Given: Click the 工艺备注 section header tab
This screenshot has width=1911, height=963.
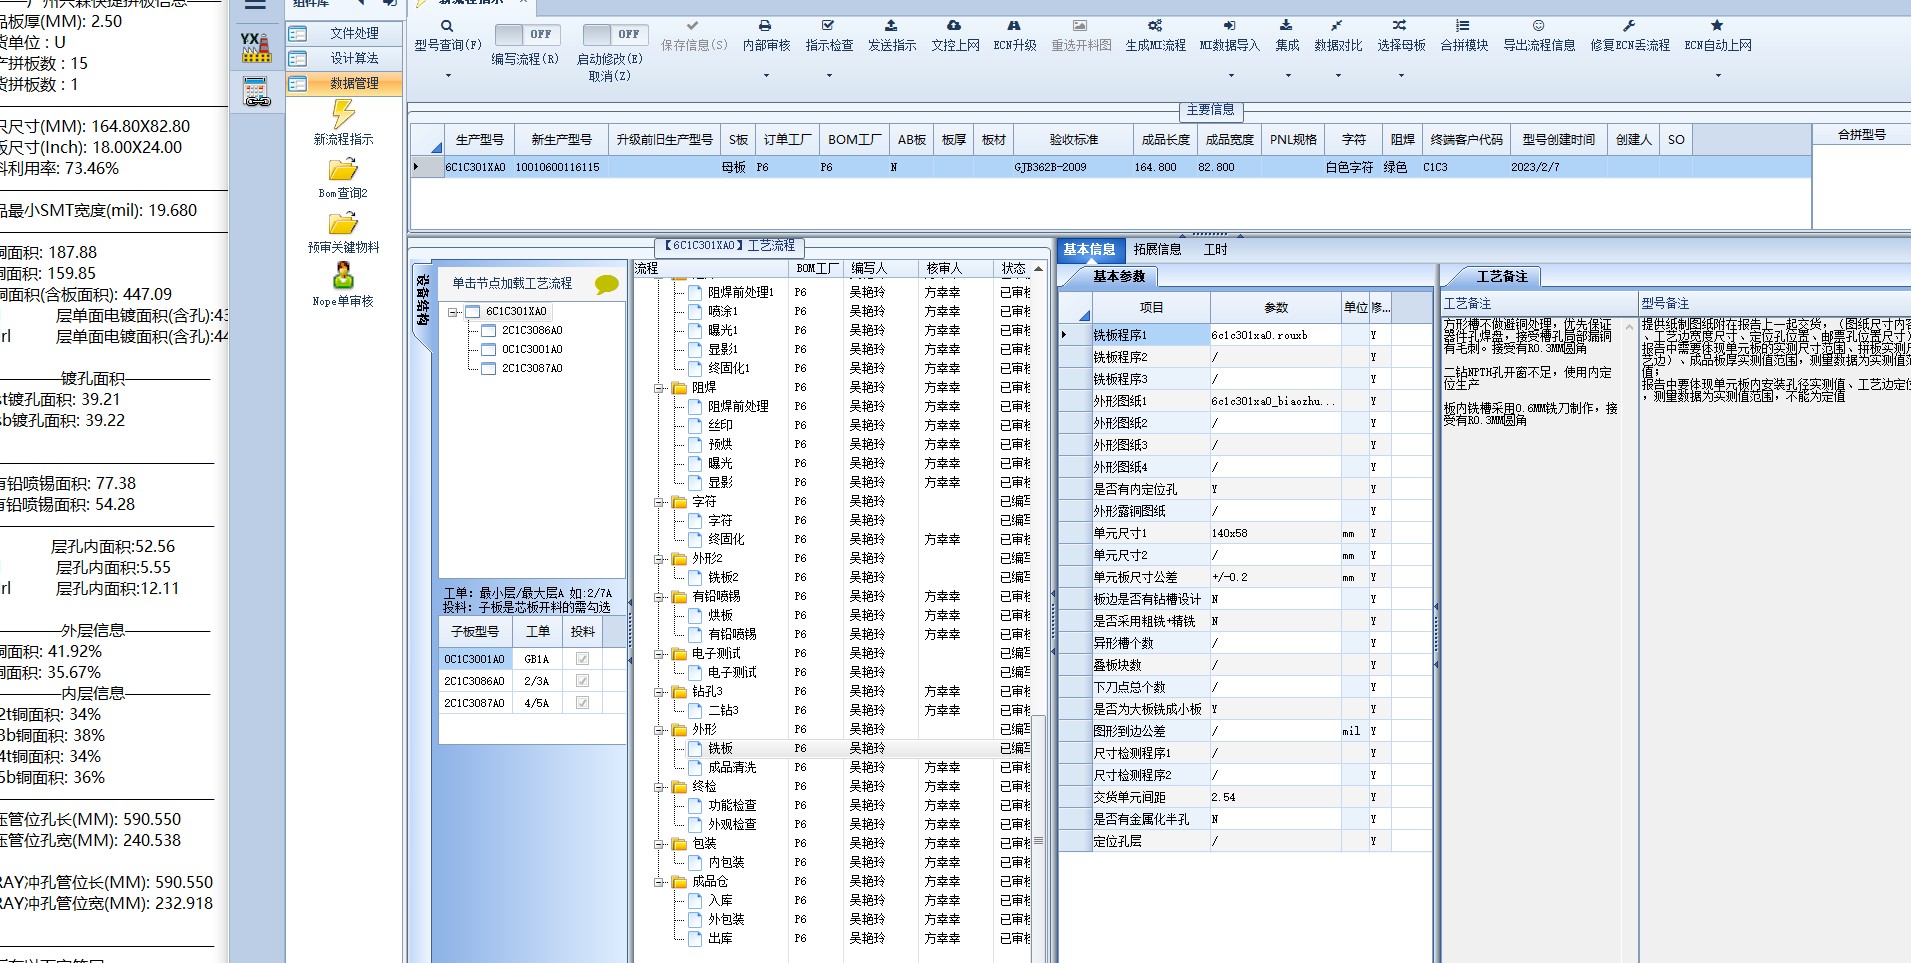Looking at the screenshot, I should [x=1502, y=276].
